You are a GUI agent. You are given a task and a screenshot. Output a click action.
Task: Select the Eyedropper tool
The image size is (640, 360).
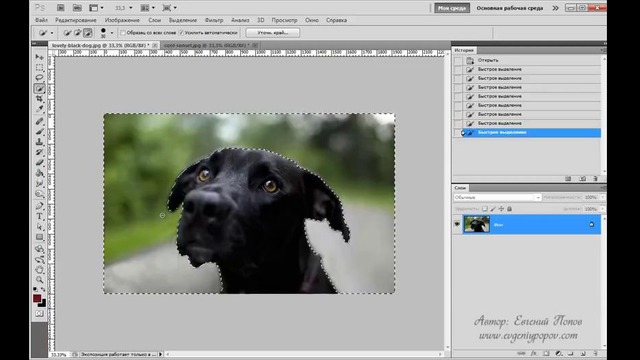39,109
